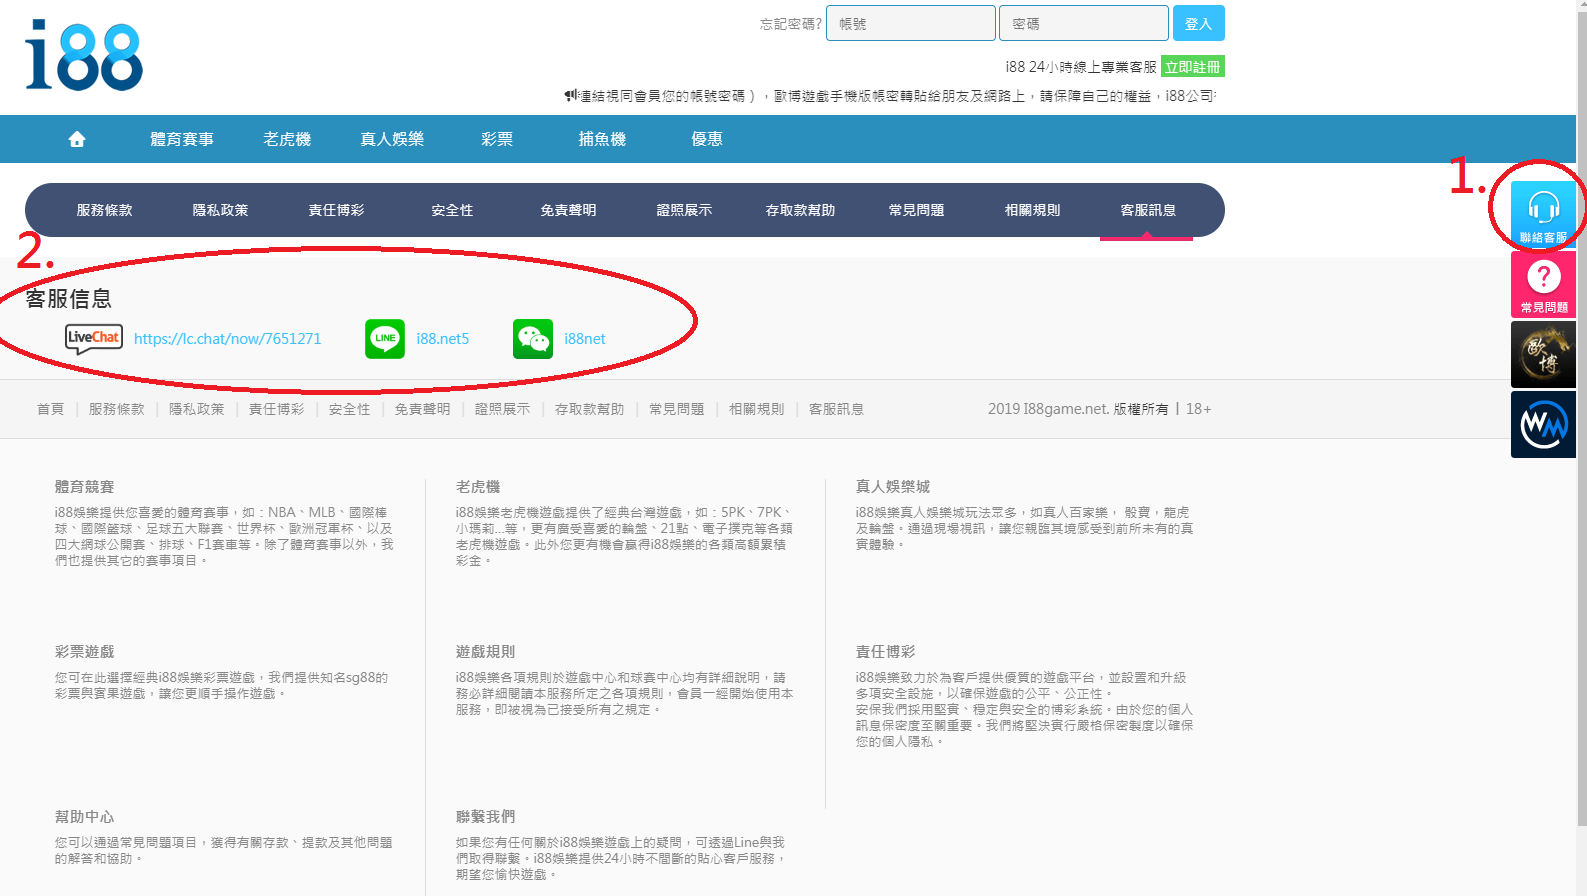Open the 捕魚機 menu
The image size is (1587, 896).
pos(602,139)
